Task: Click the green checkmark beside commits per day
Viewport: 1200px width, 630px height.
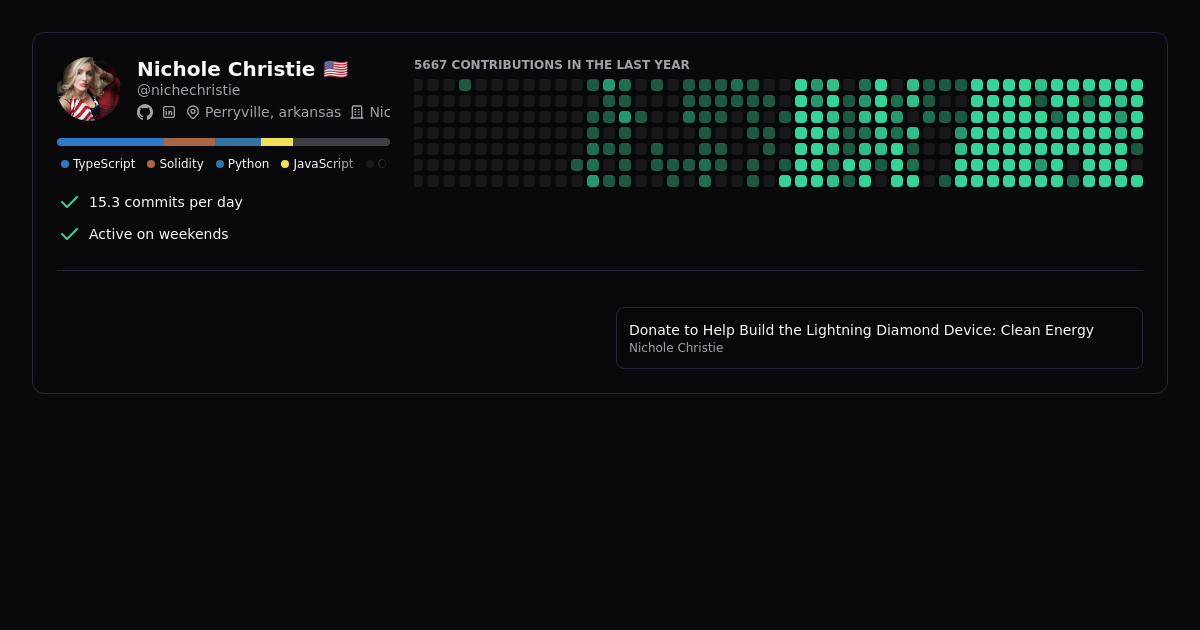Action: [69, 202]
